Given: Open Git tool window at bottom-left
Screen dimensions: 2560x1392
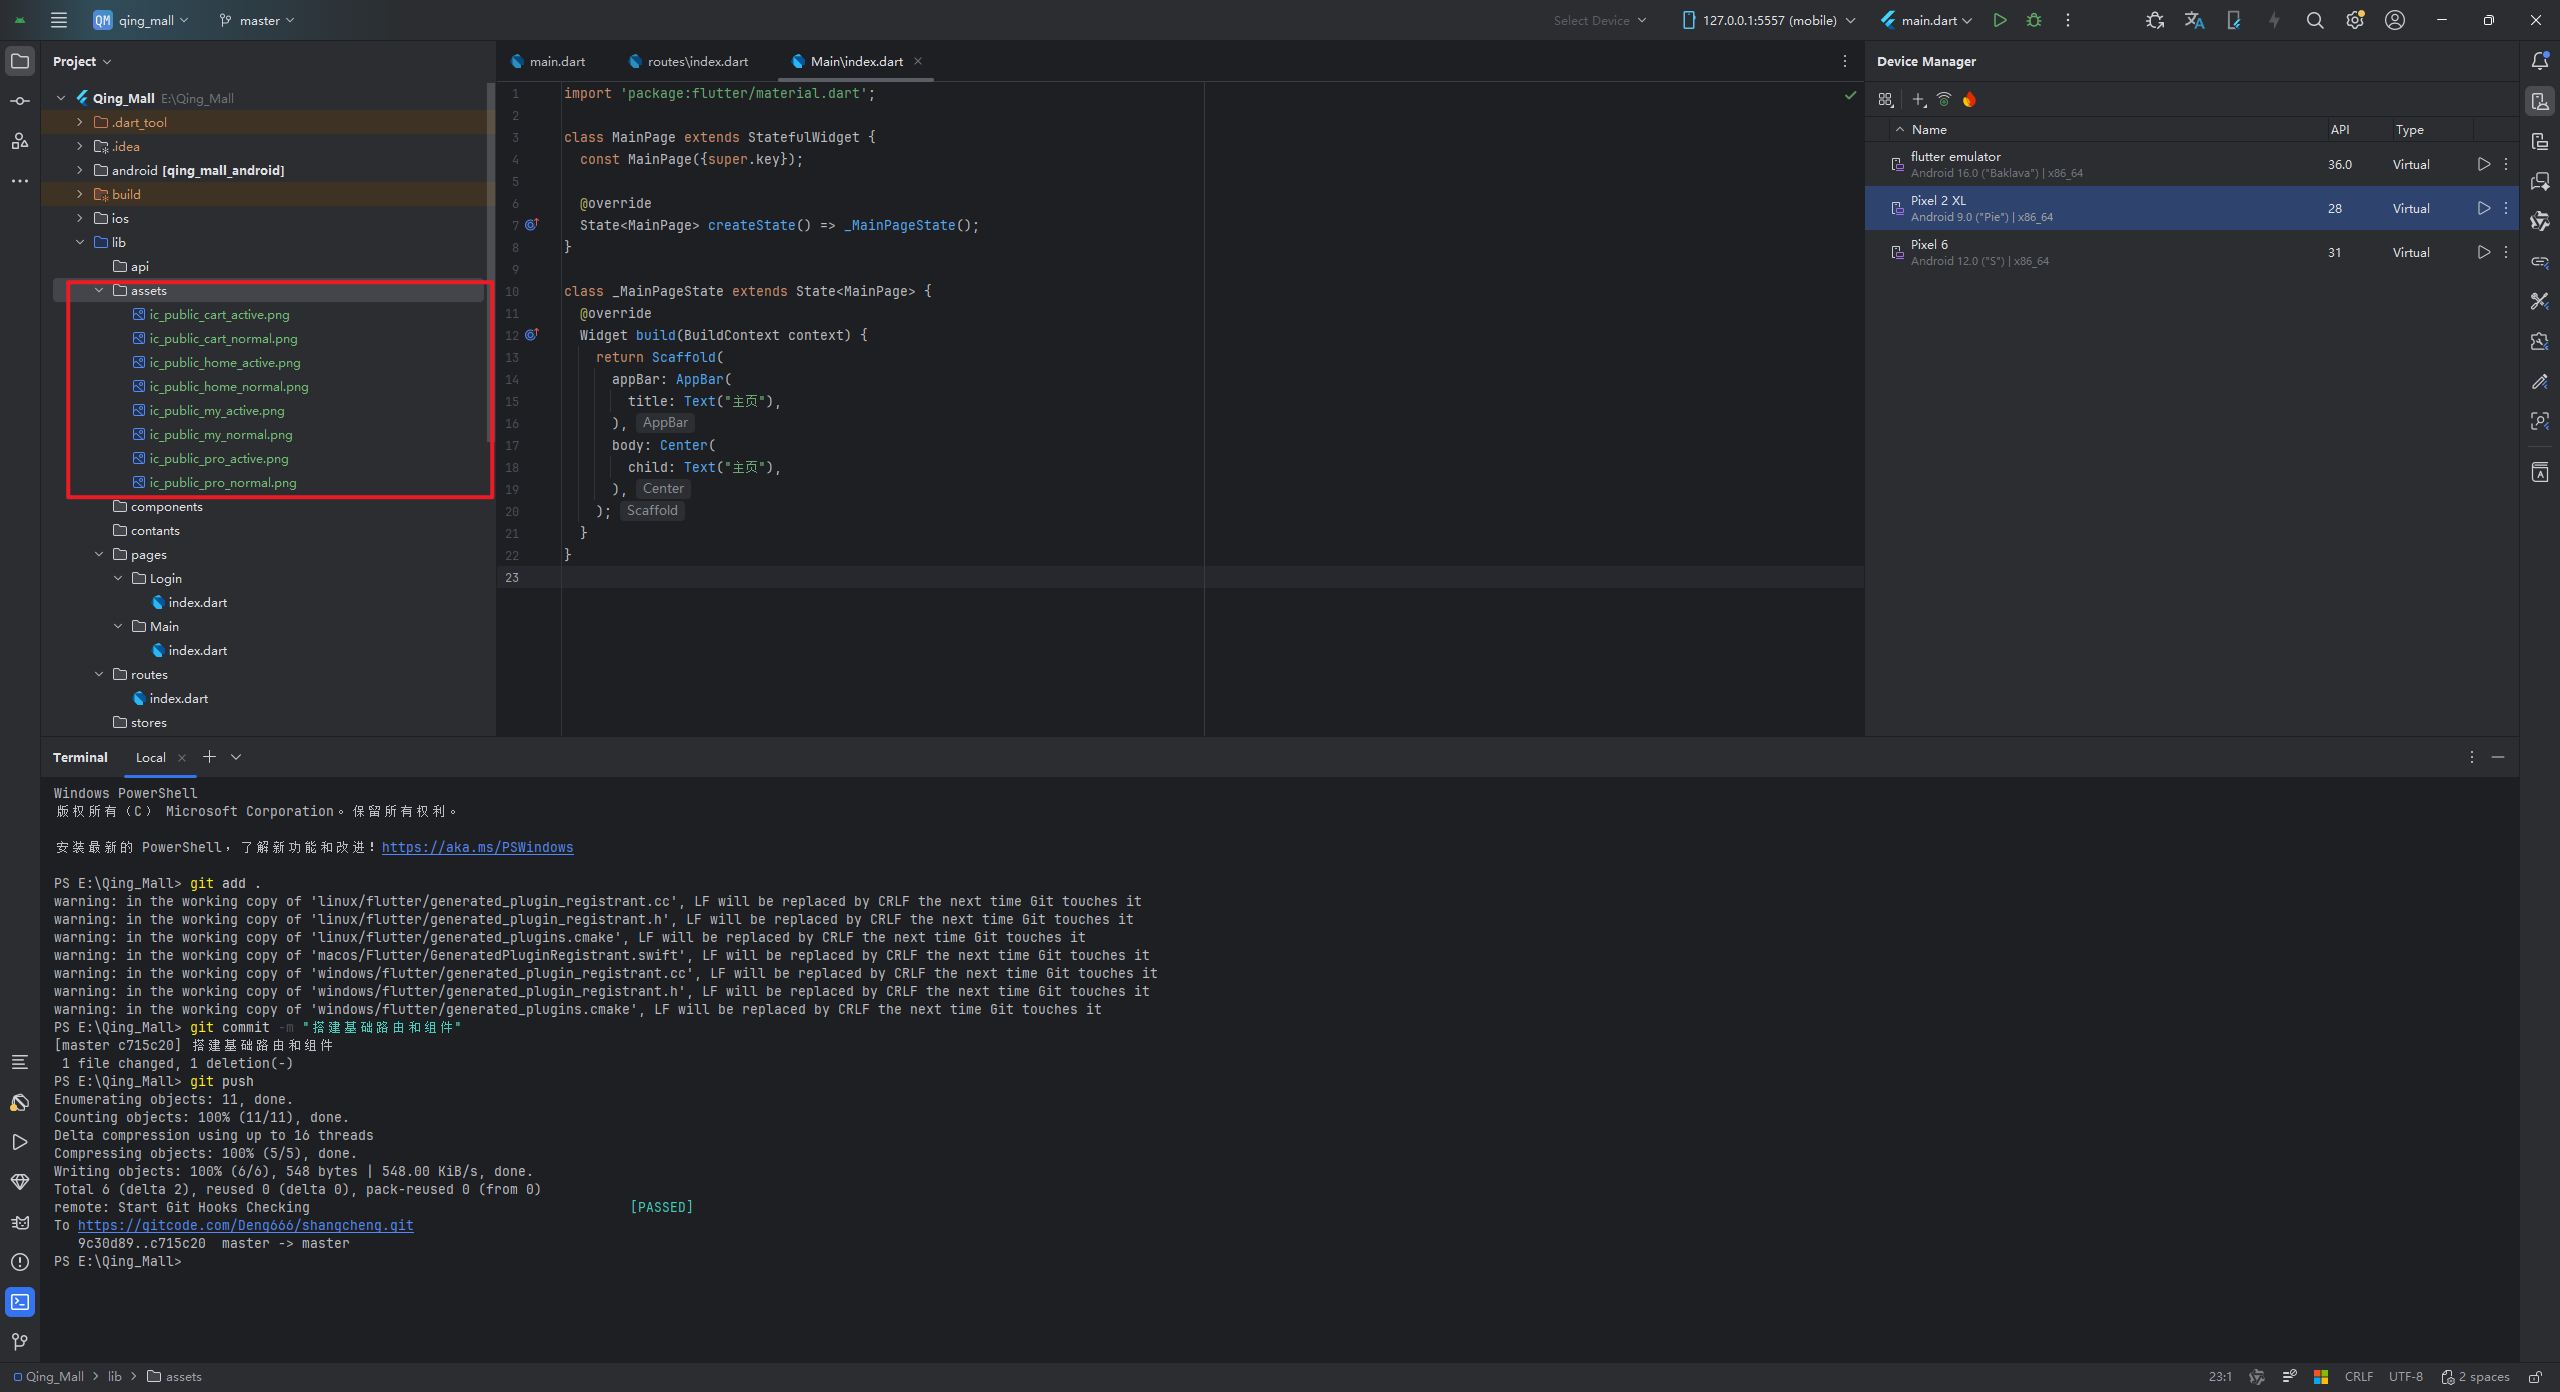Looking at the screenshot, I should [20, 1341].
